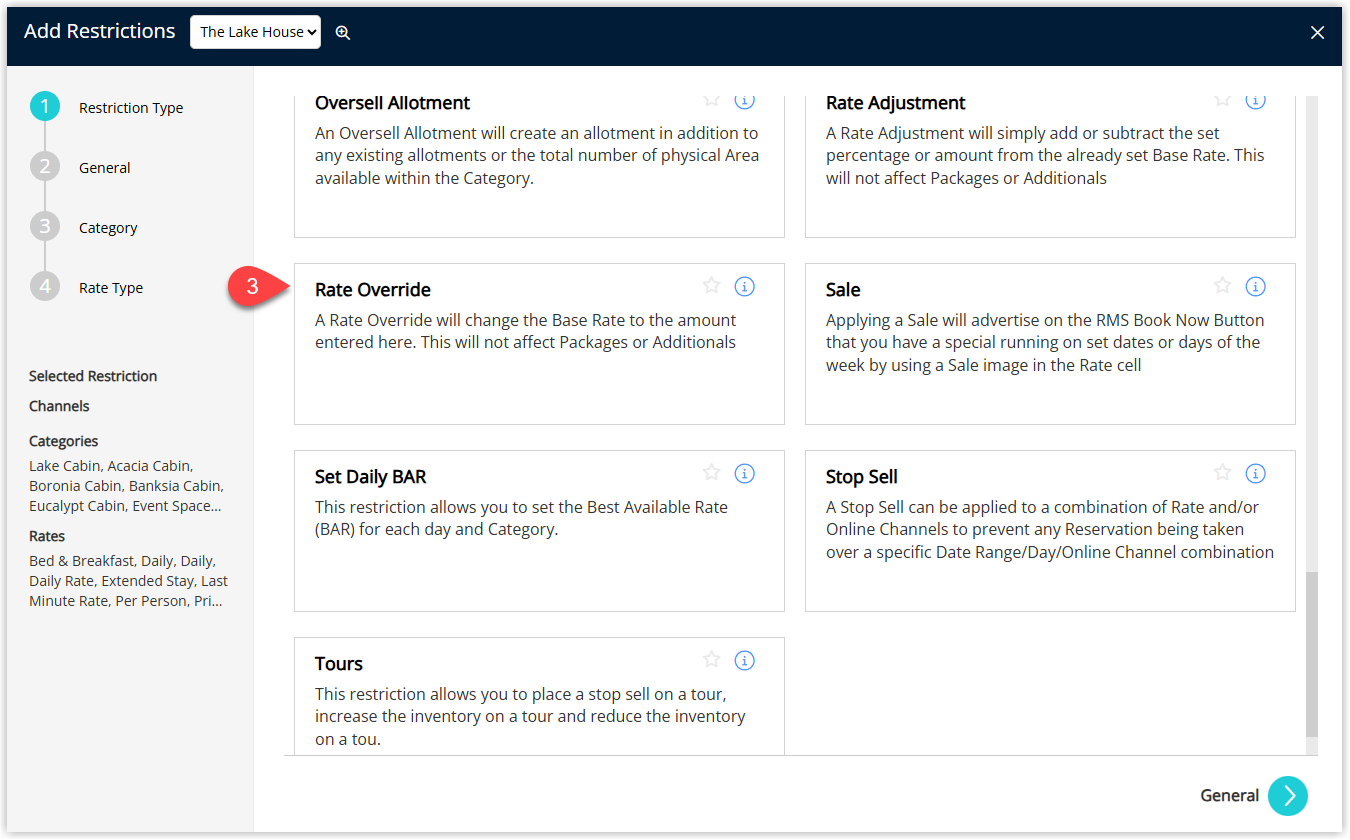Favorite the Rate Override restriction star
The height and width of the screenshot is (840, 1350).
click(712, 286)
